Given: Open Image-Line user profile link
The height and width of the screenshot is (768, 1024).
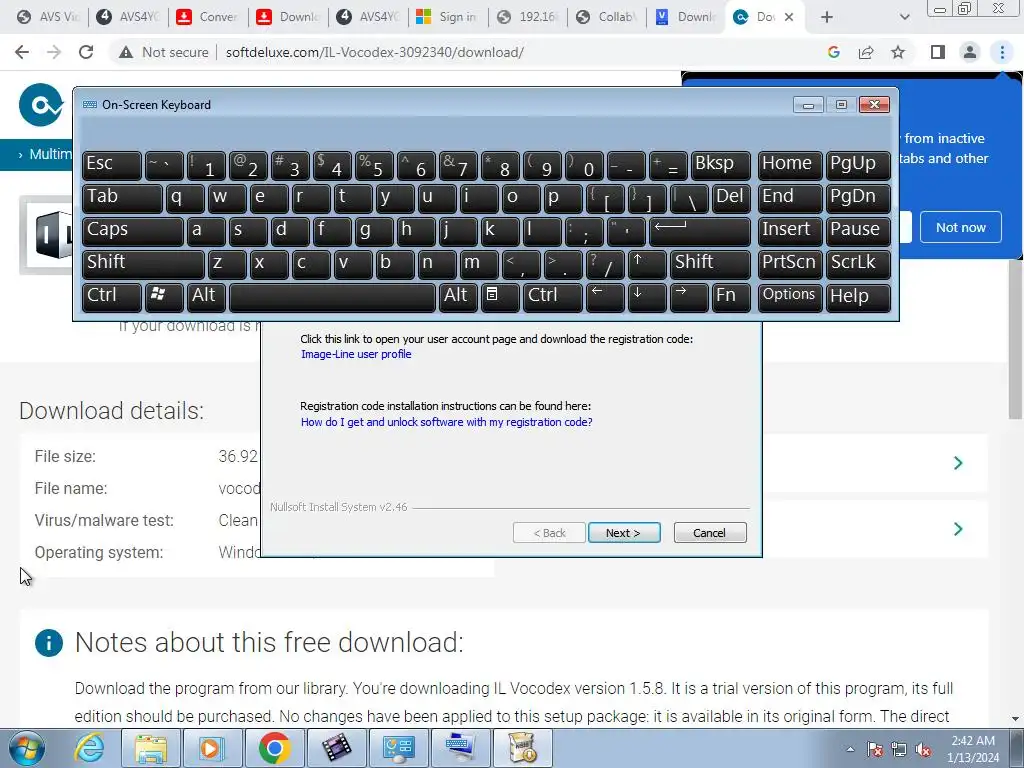Looking at the screenshot, I should pos(356,354).
